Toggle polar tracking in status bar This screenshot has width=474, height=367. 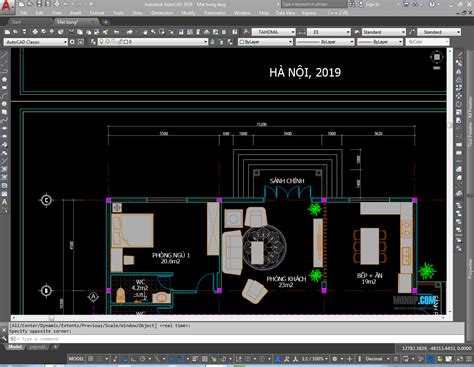pyautogui.click(x=142, y=359)
